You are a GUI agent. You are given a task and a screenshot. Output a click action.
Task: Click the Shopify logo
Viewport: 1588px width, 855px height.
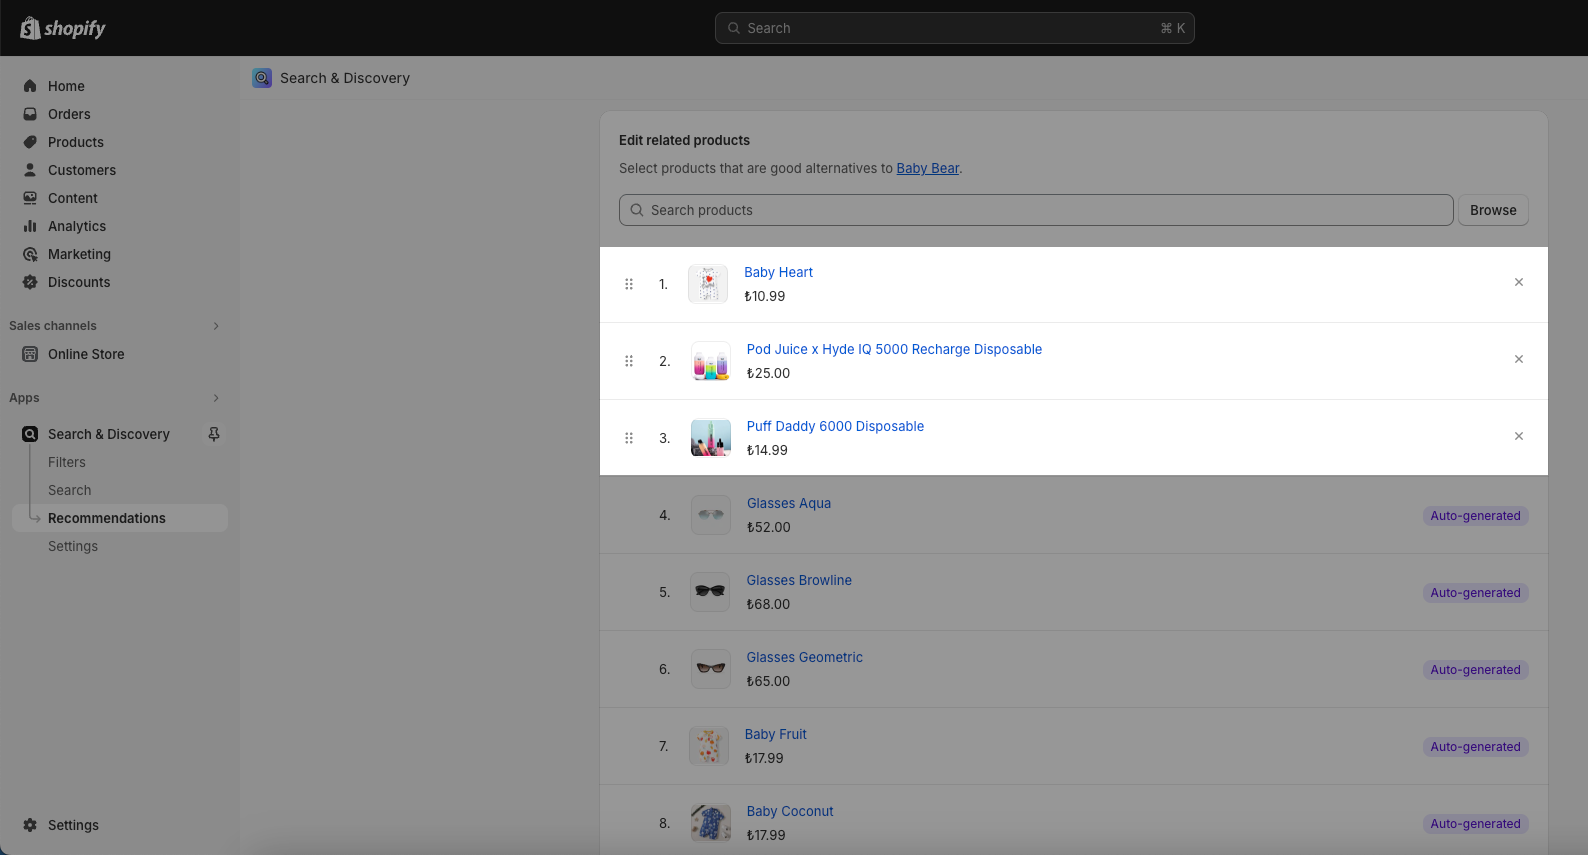tap(63, 28)
